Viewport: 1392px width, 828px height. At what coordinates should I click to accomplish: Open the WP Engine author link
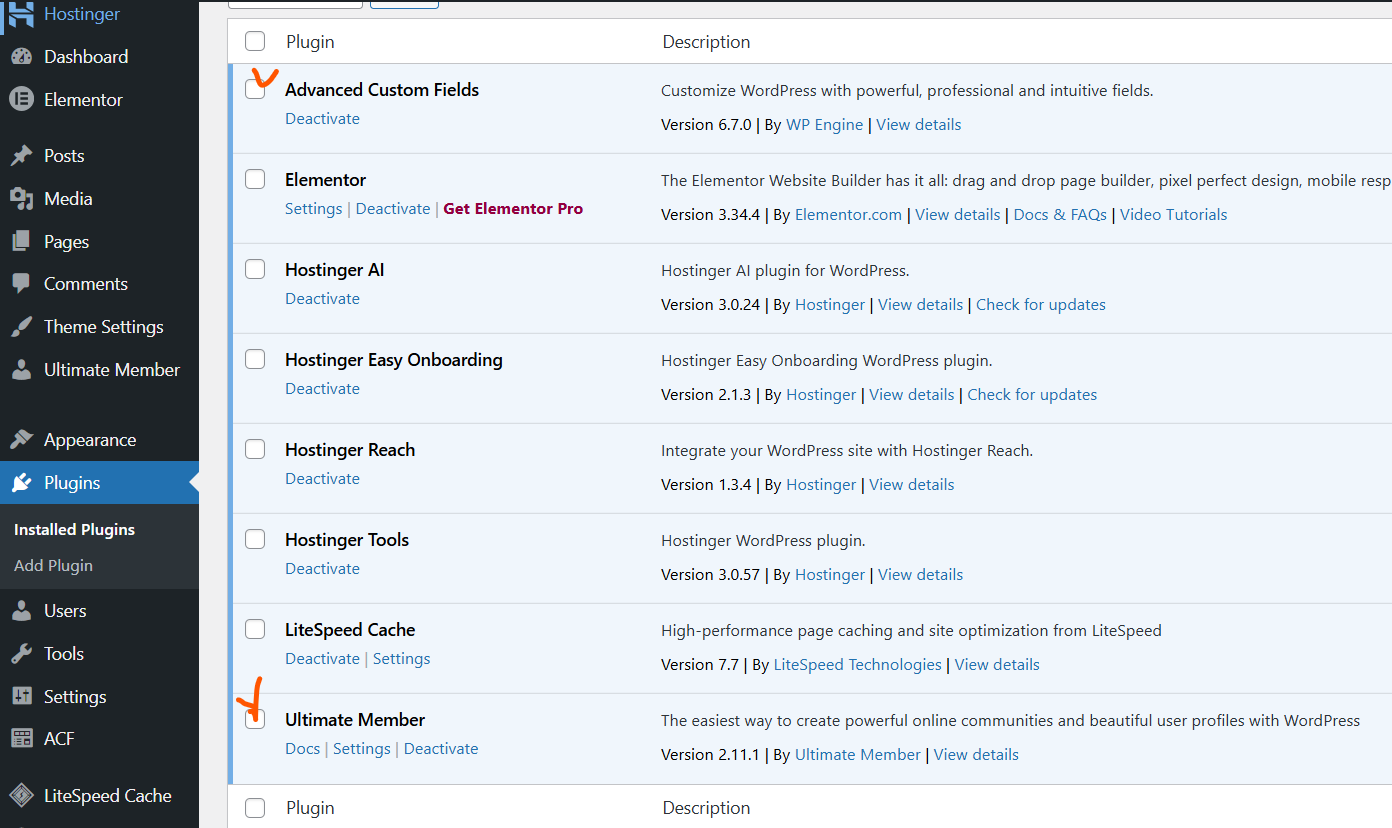tap(824, 125)
